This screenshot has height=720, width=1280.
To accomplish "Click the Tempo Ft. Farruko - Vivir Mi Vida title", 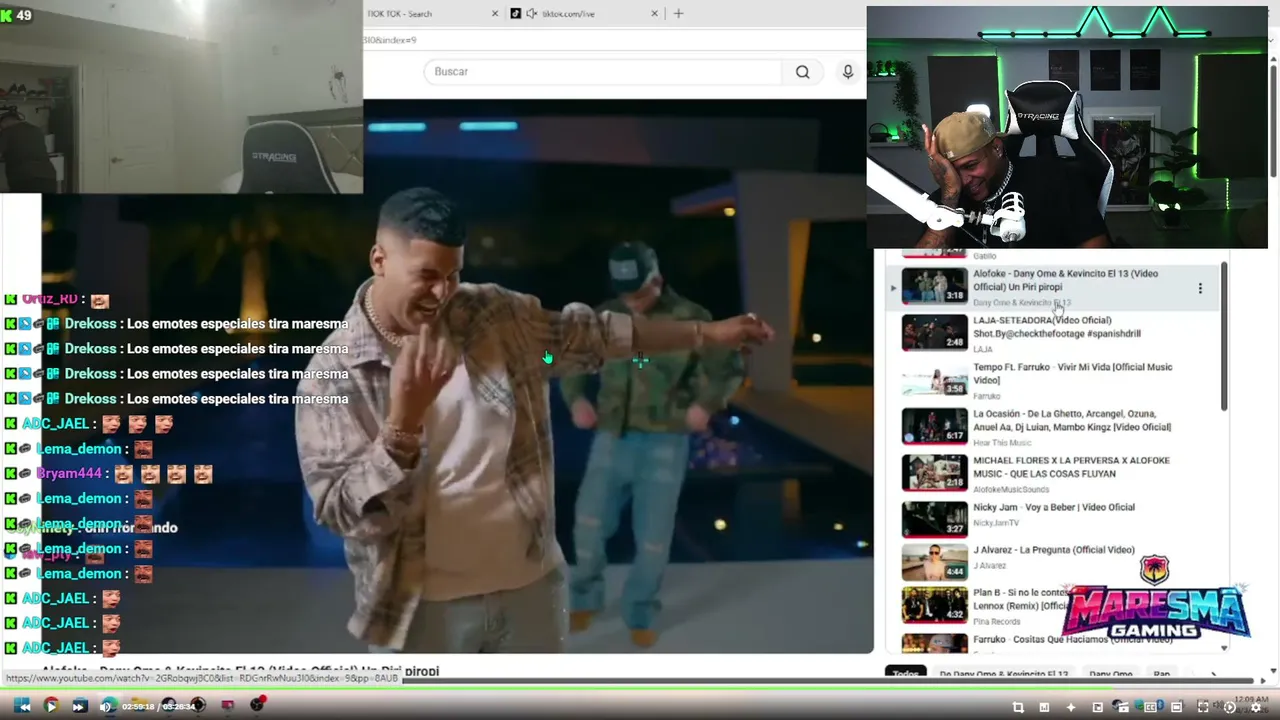I will (x=1073, y=374).
